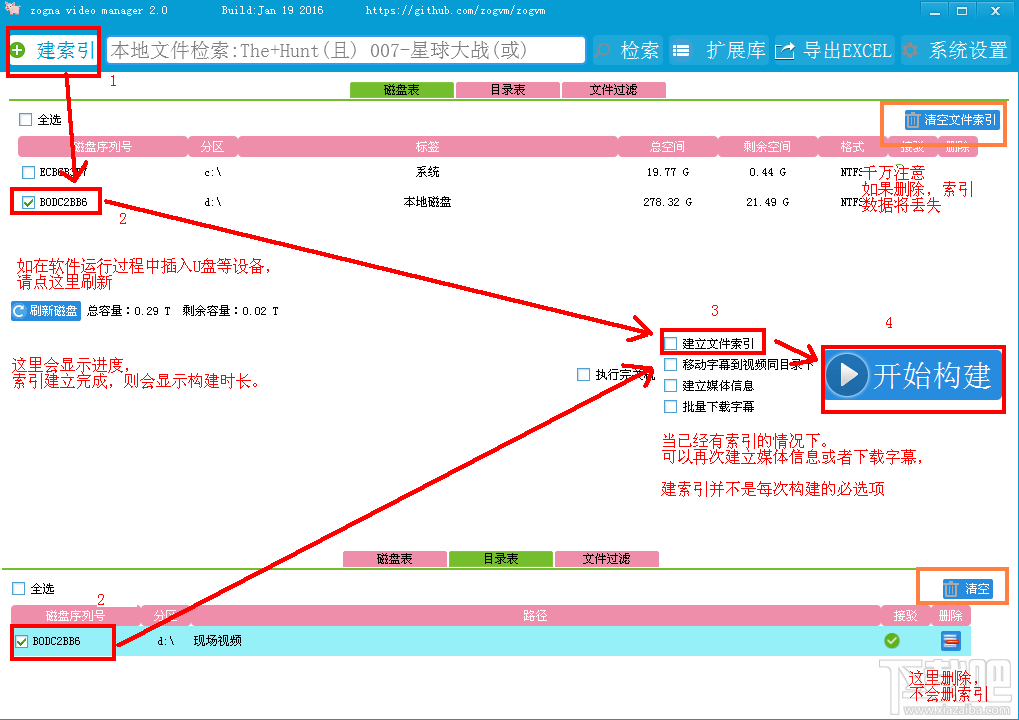Click 总空间 column header
The height and width of the screenshot is (720, 1019).
[667, 147]
